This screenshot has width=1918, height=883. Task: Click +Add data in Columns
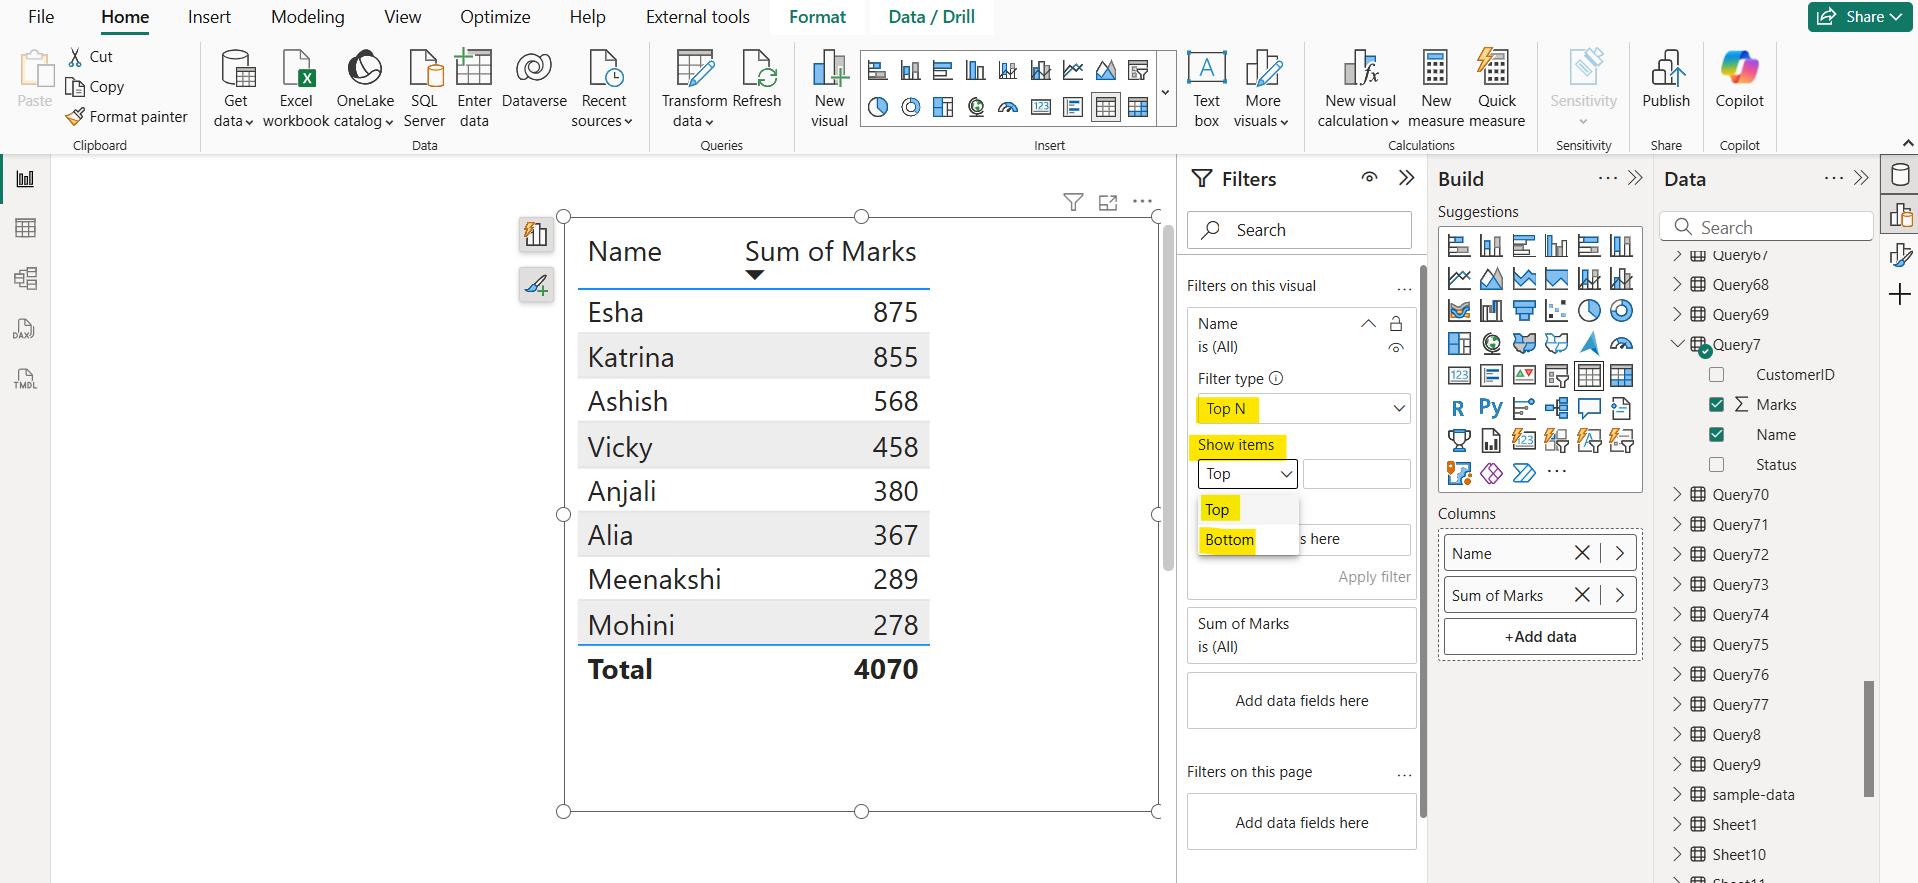[1540, 637]
